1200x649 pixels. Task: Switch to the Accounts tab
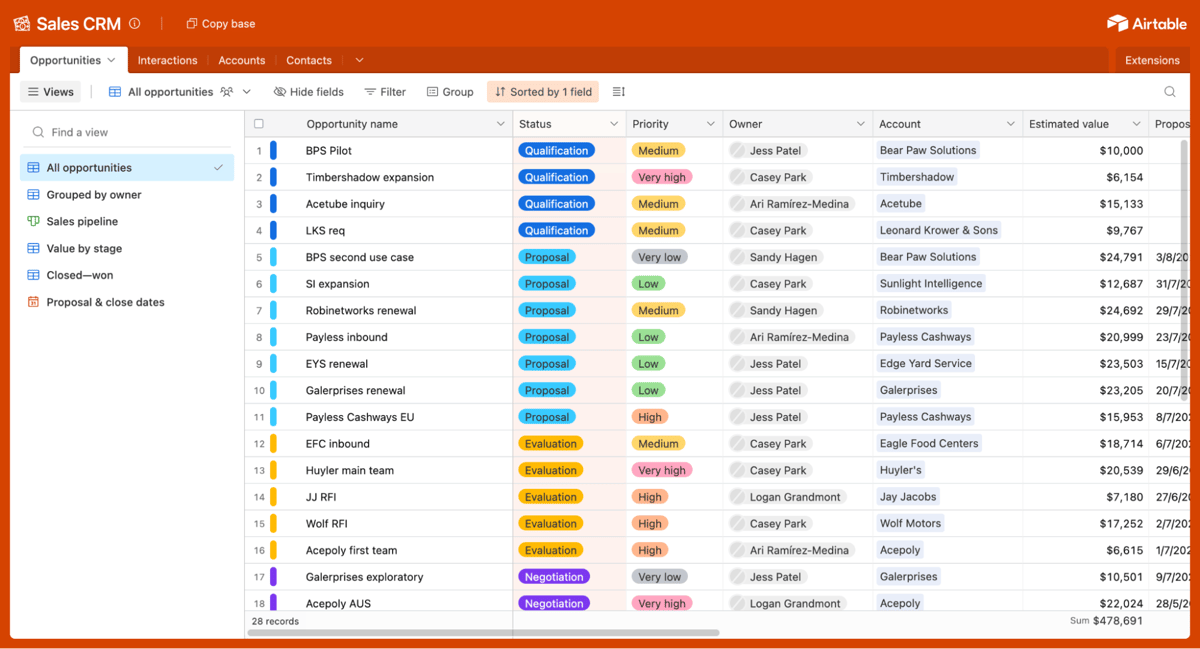coord(242,60)
